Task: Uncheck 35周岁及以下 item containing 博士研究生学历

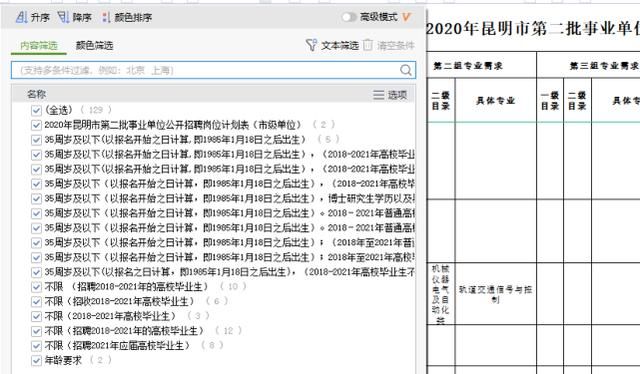Action: click(36, 198)
